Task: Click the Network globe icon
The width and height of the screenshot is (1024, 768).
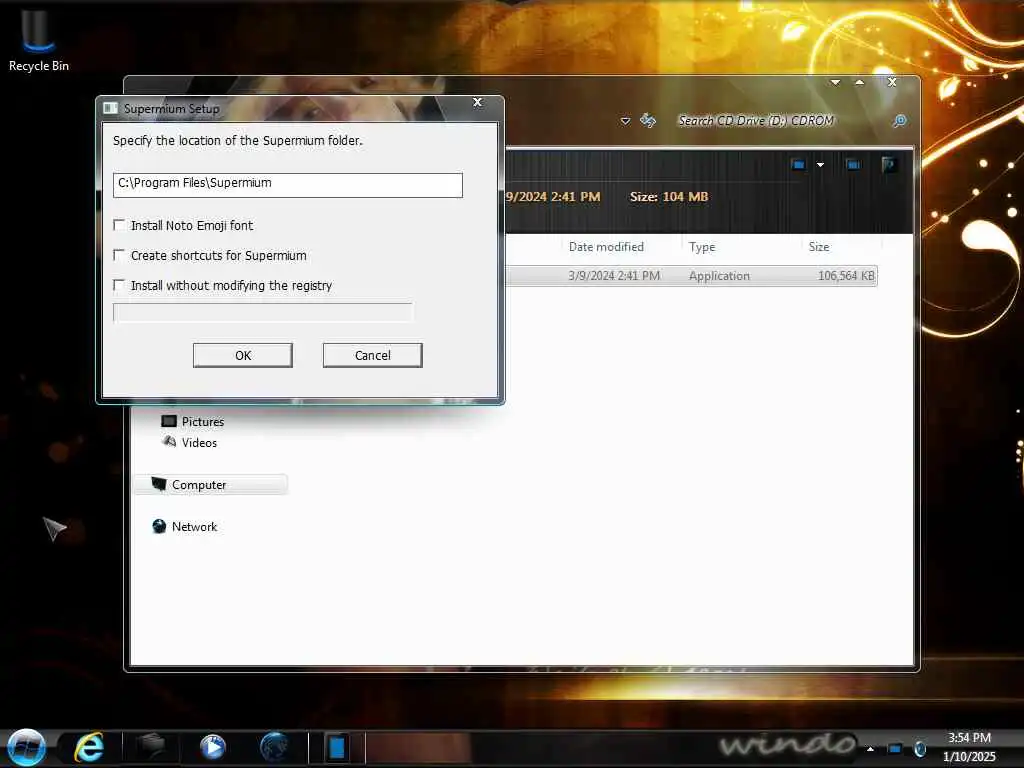Action: point(159,526)
